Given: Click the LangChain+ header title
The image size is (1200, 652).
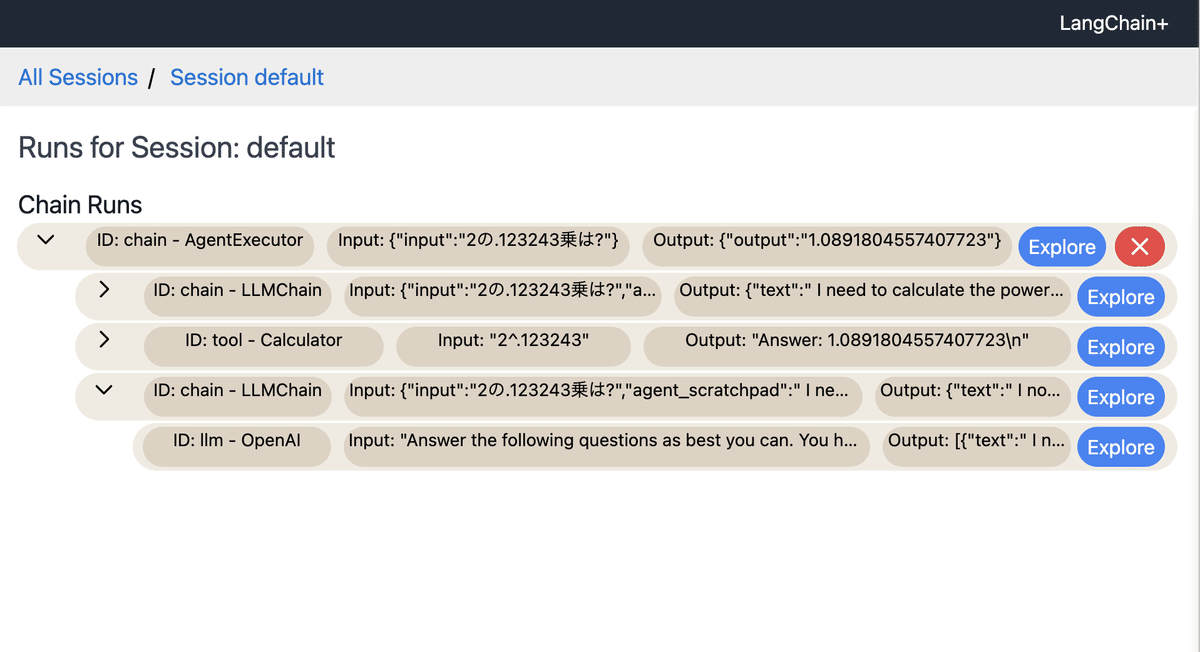Looking at the screenshot, I should [1113, 23].
